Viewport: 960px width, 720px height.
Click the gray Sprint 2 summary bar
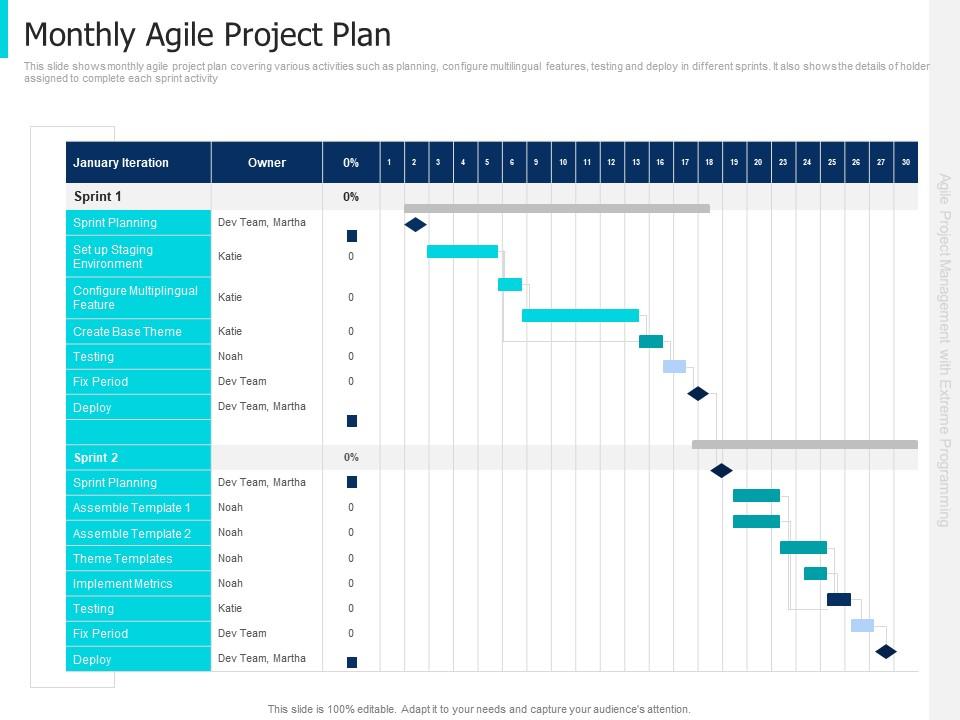point(804,444)
